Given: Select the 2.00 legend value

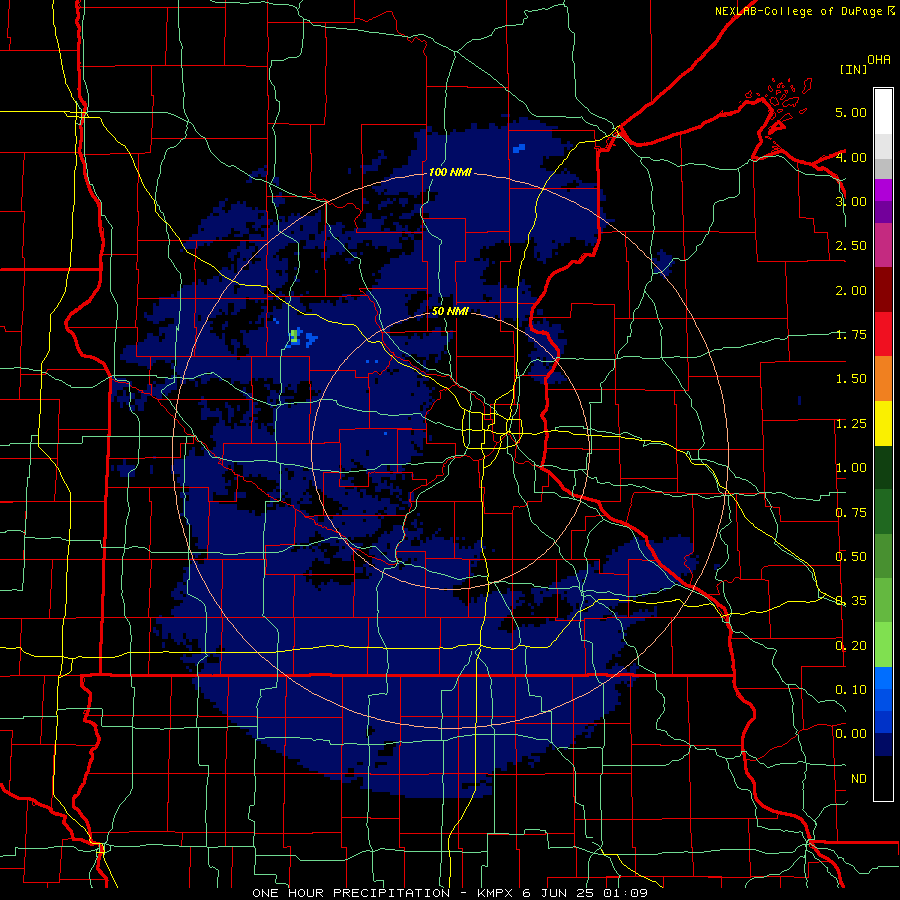Looking at the screenshot, I should pyautogui.click(x=851, y=290).
